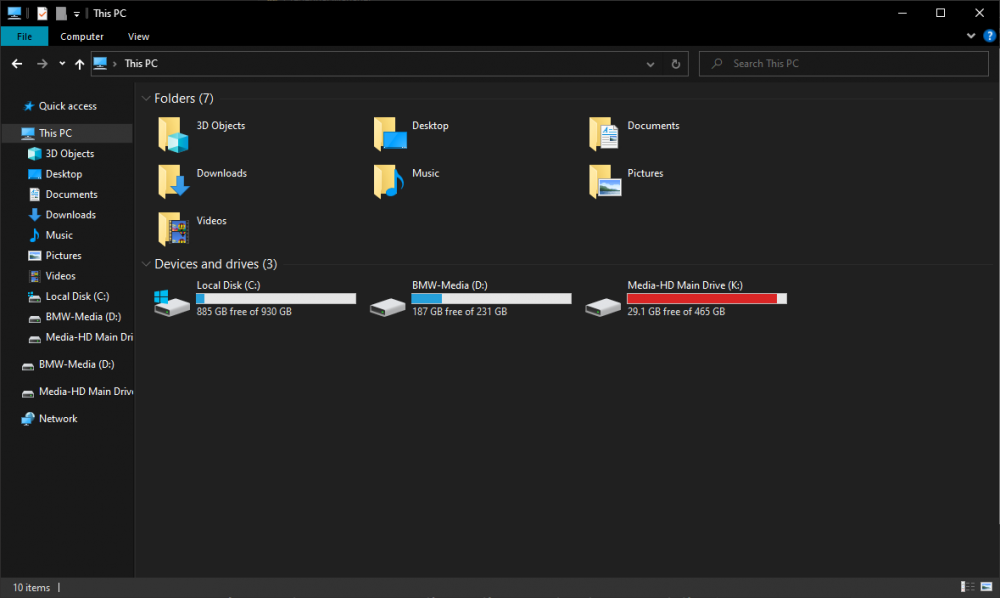
Task: Select the Media-HD Main Drive (K:) drive icon
Action: 603,307
